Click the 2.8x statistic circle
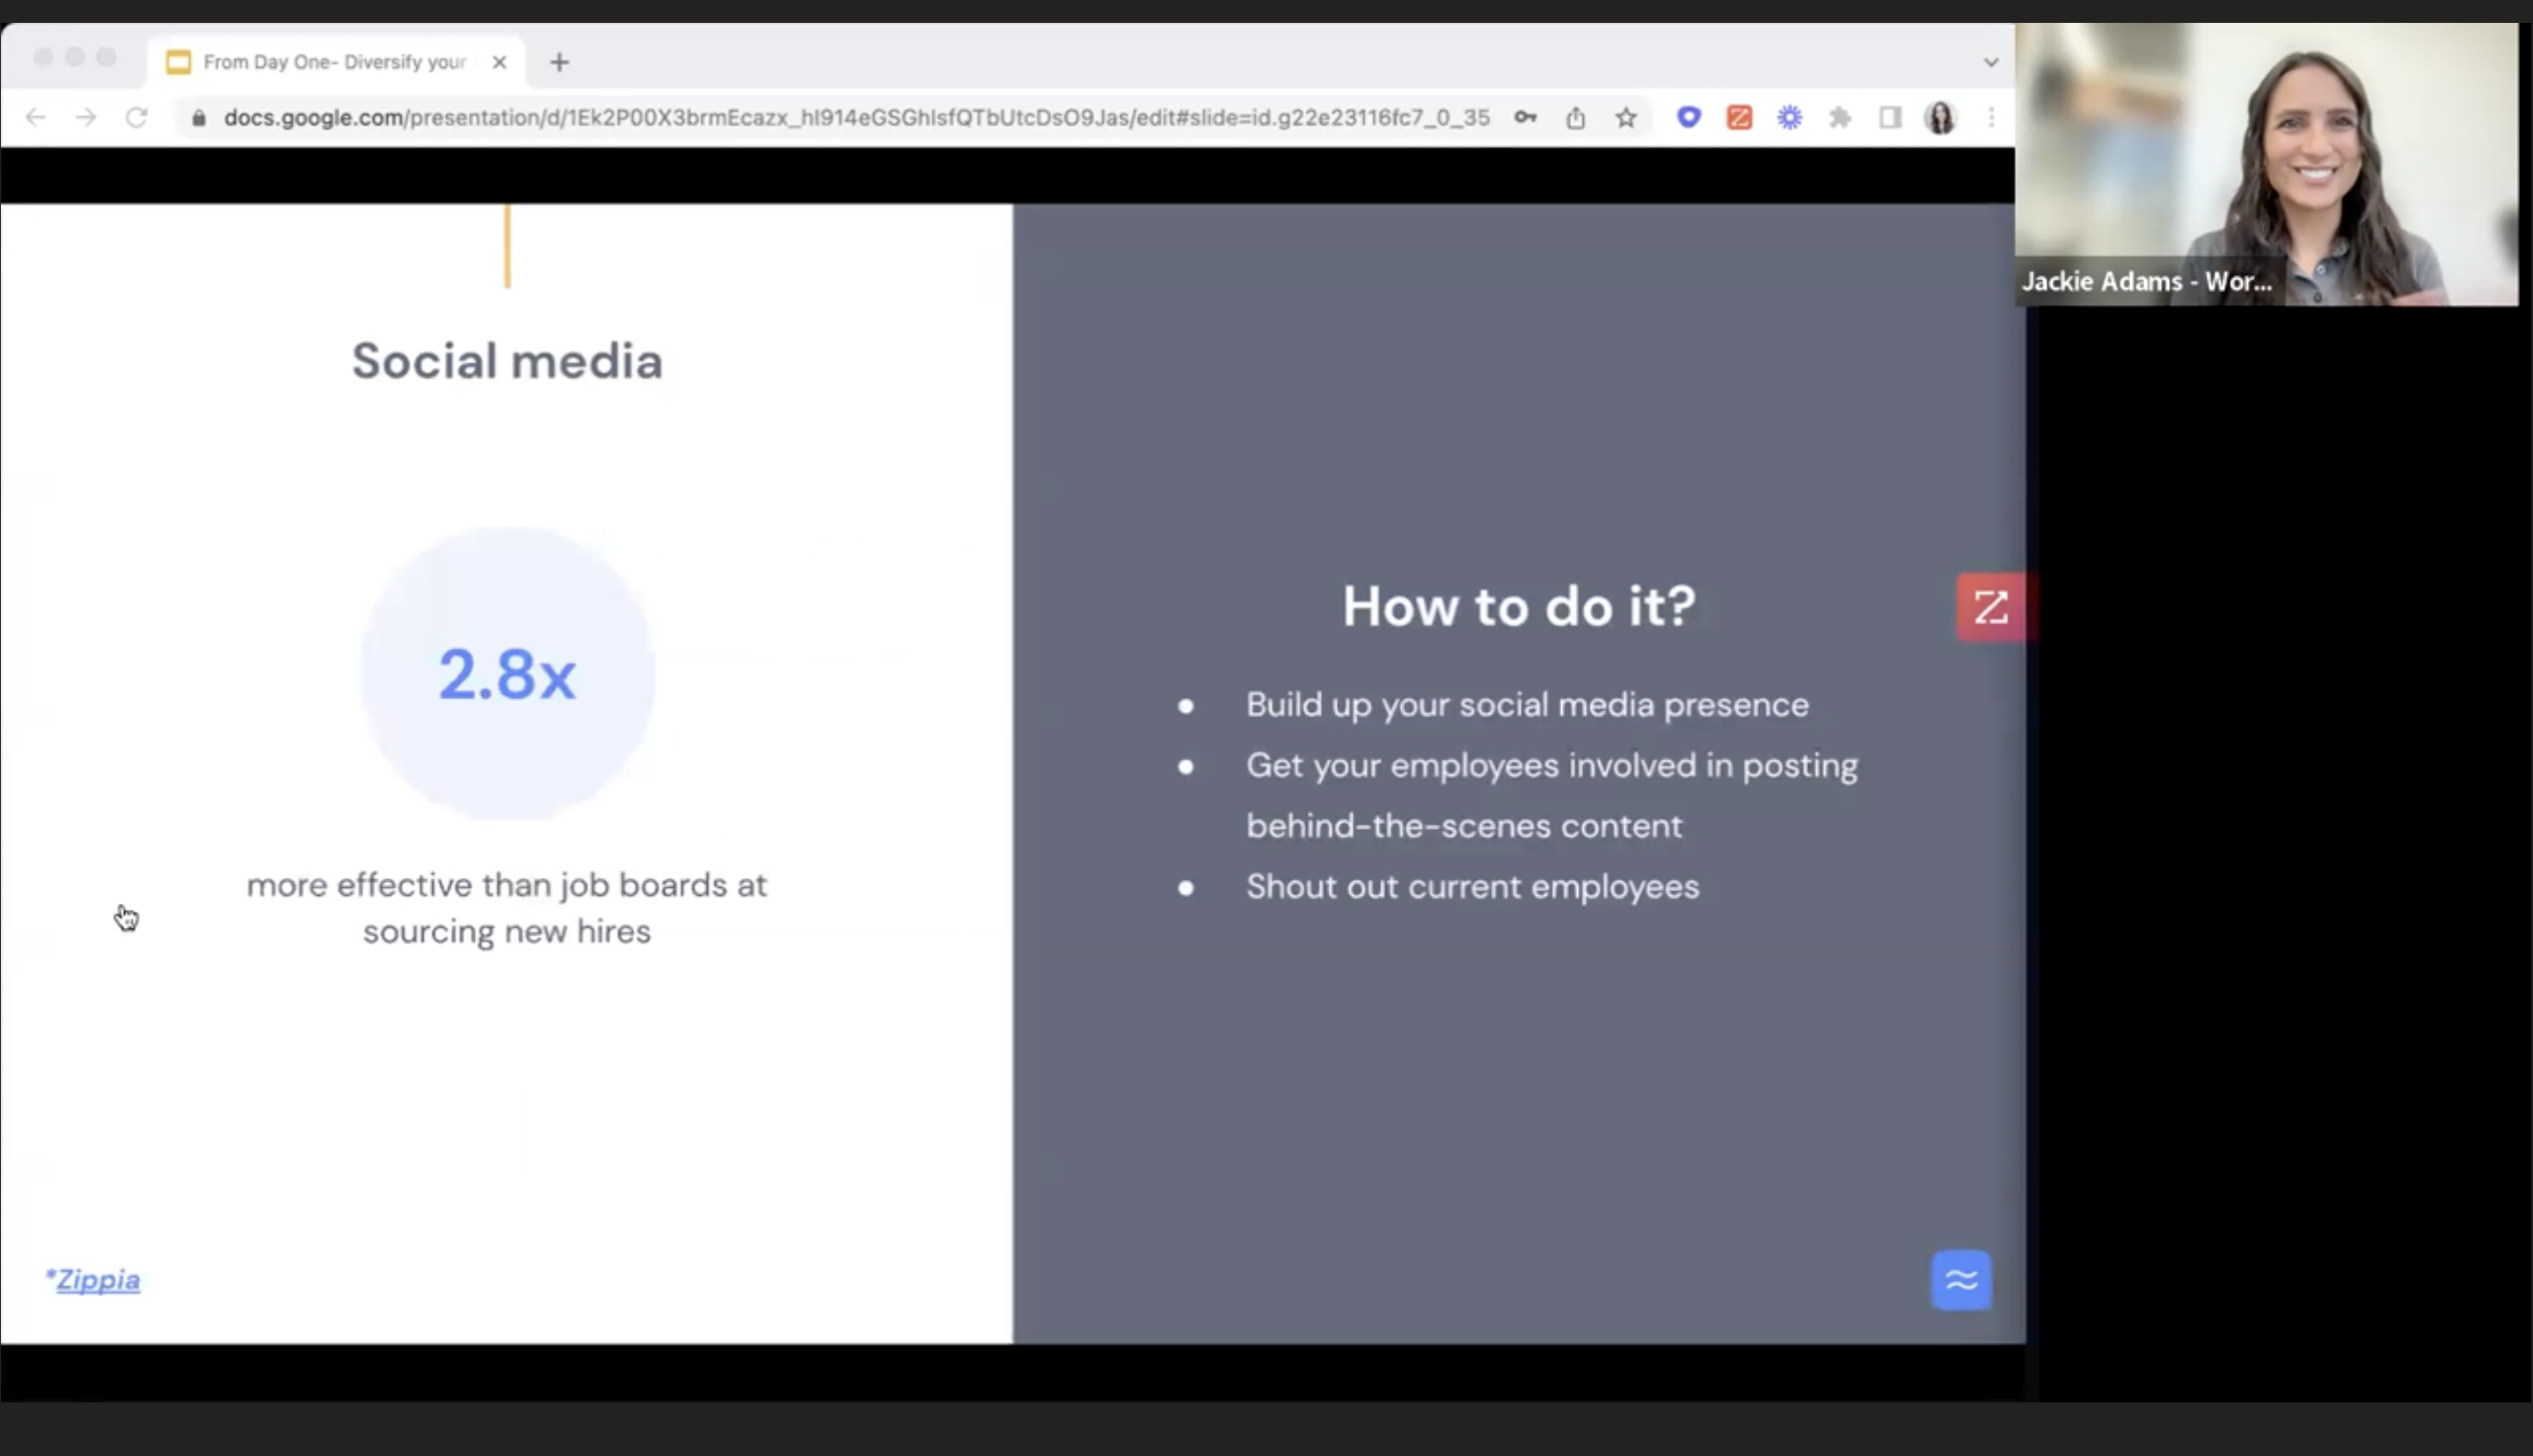 pyautogui.click(x=508, y=673)
